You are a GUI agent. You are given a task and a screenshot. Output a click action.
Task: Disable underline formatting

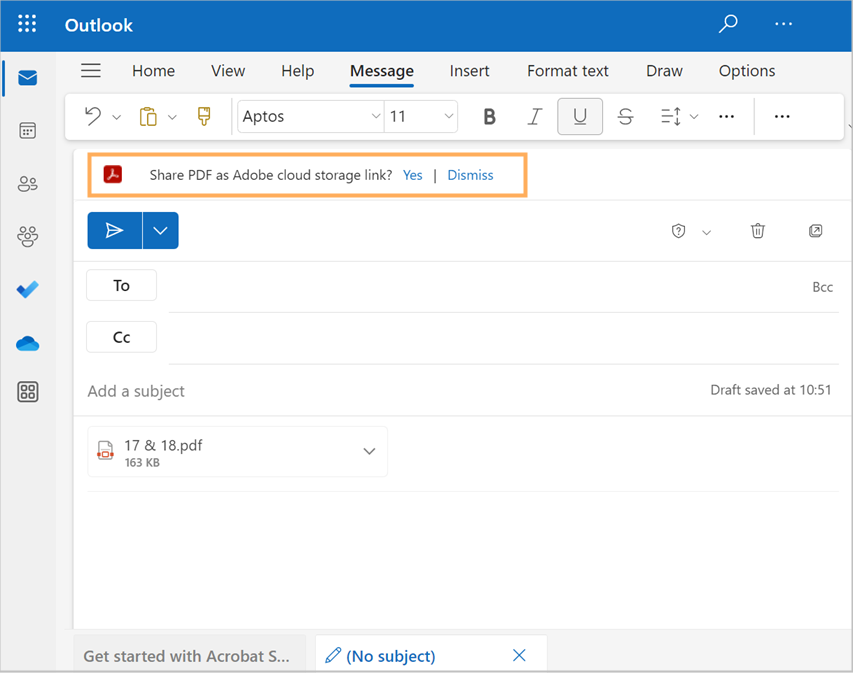click(580, 117)
